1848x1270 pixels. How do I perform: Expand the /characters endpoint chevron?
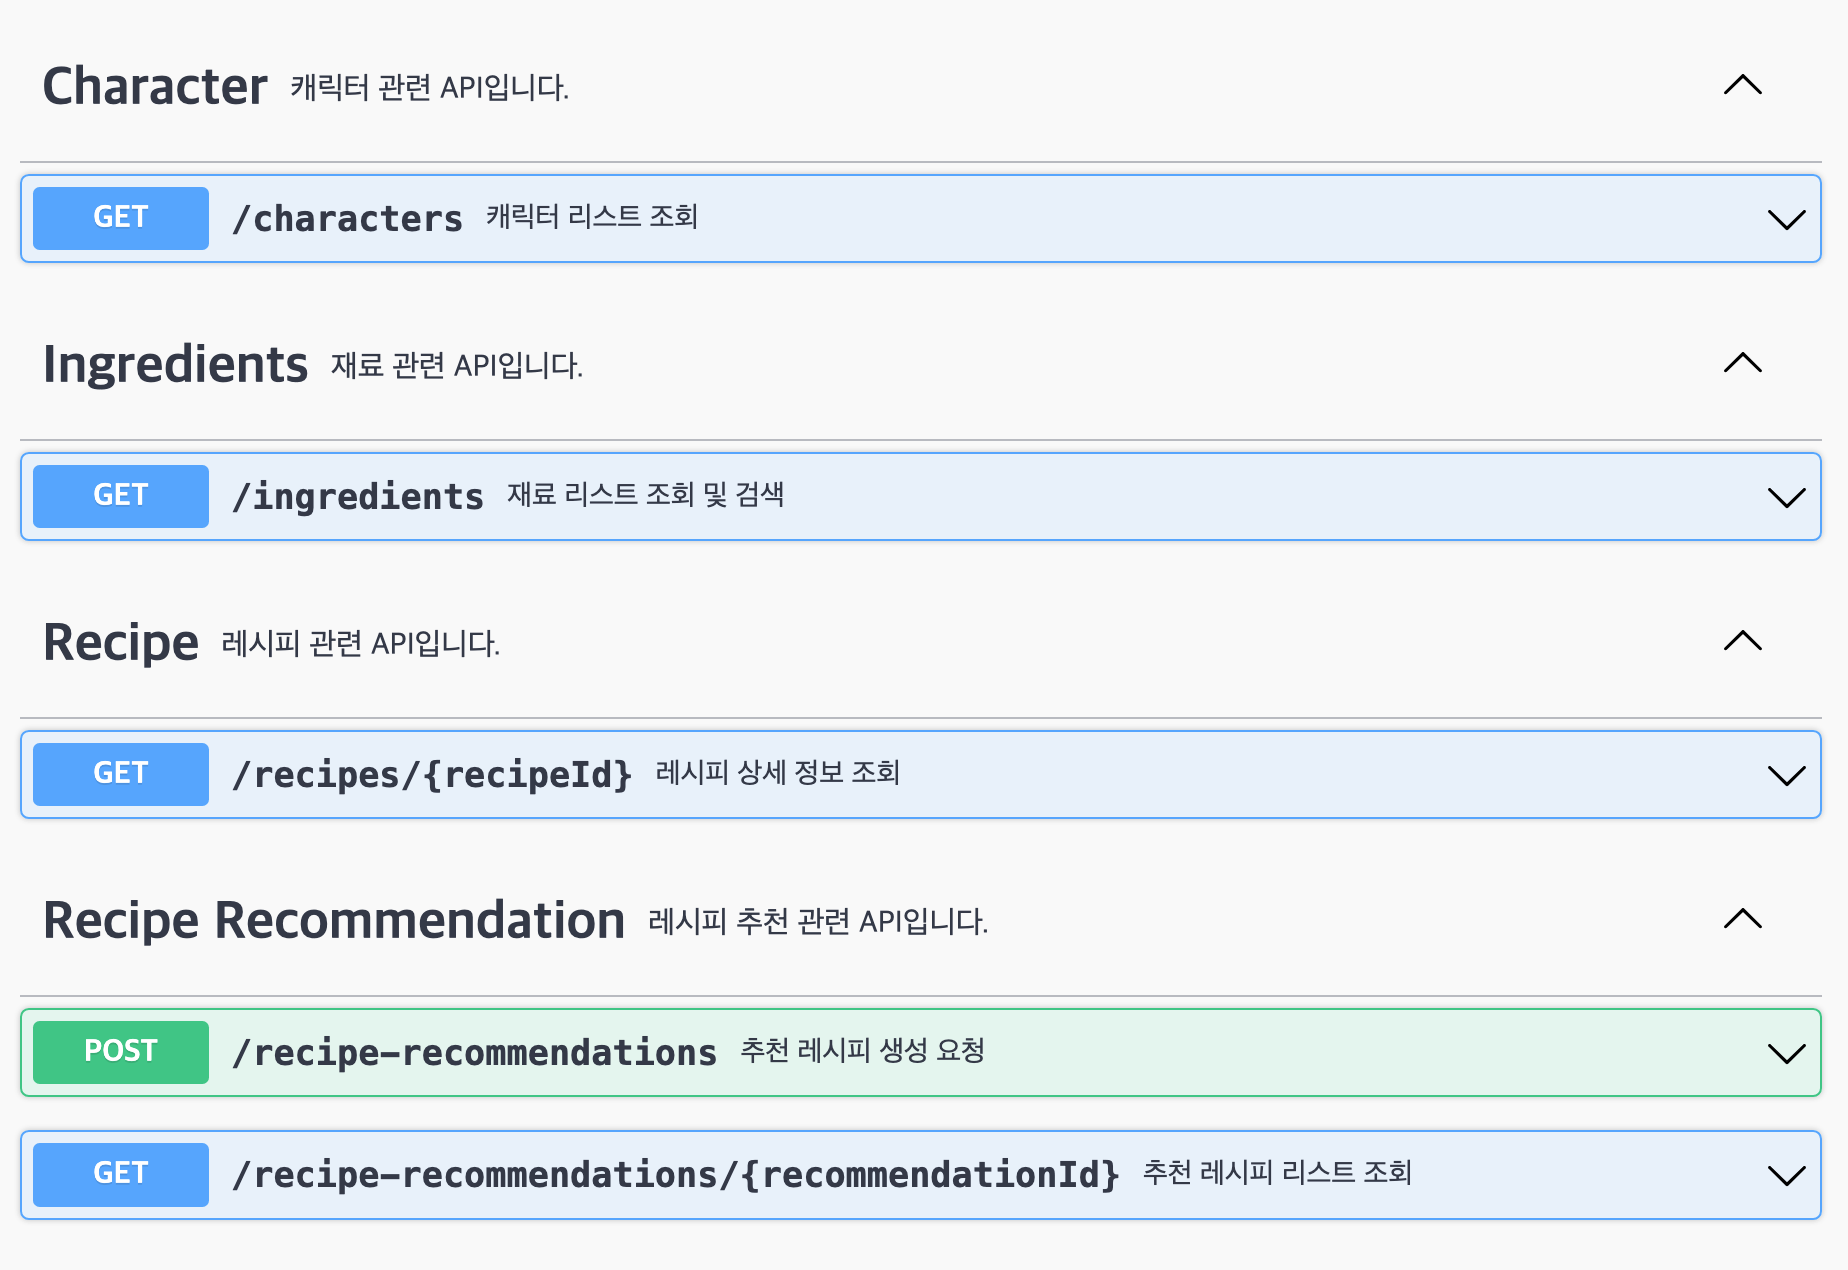(1786, 220)
